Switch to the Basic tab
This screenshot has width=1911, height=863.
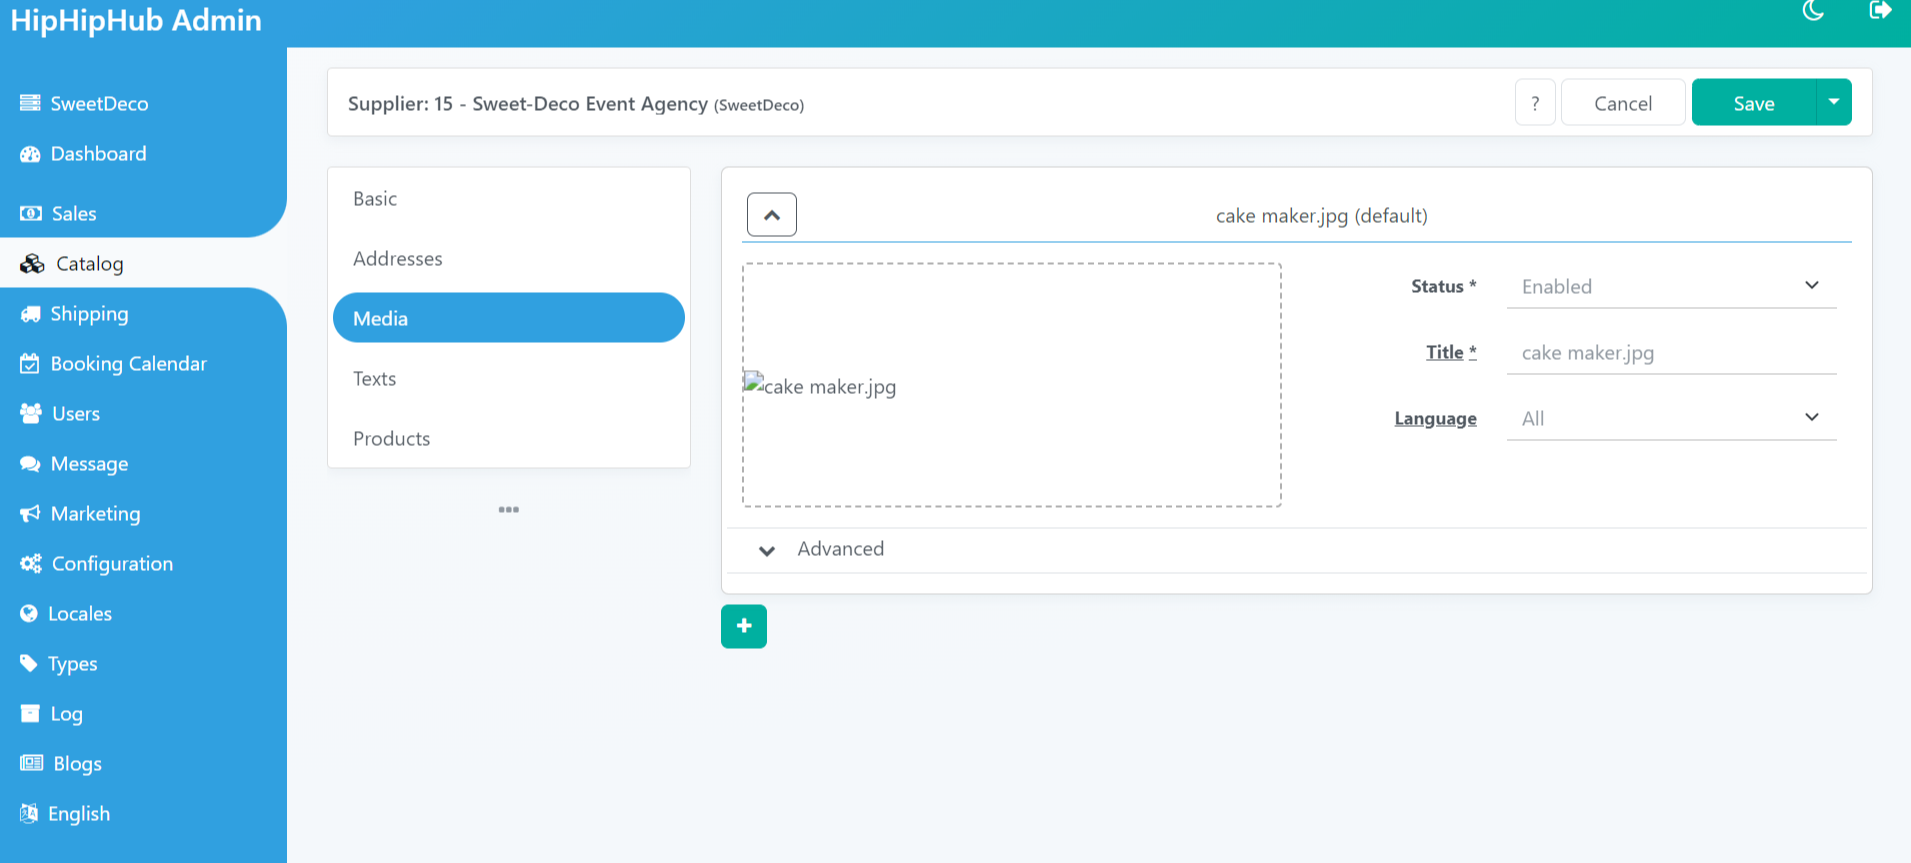[509, 198]
